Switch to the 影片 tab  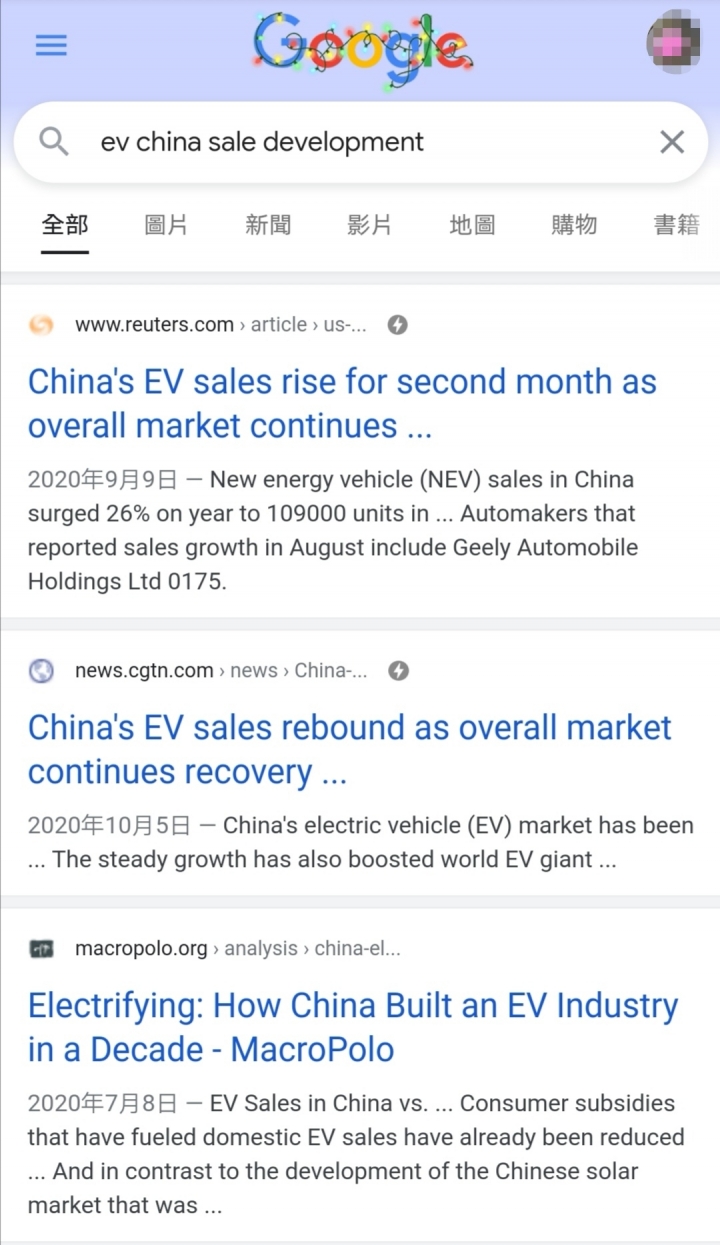[x=370, y=225]
